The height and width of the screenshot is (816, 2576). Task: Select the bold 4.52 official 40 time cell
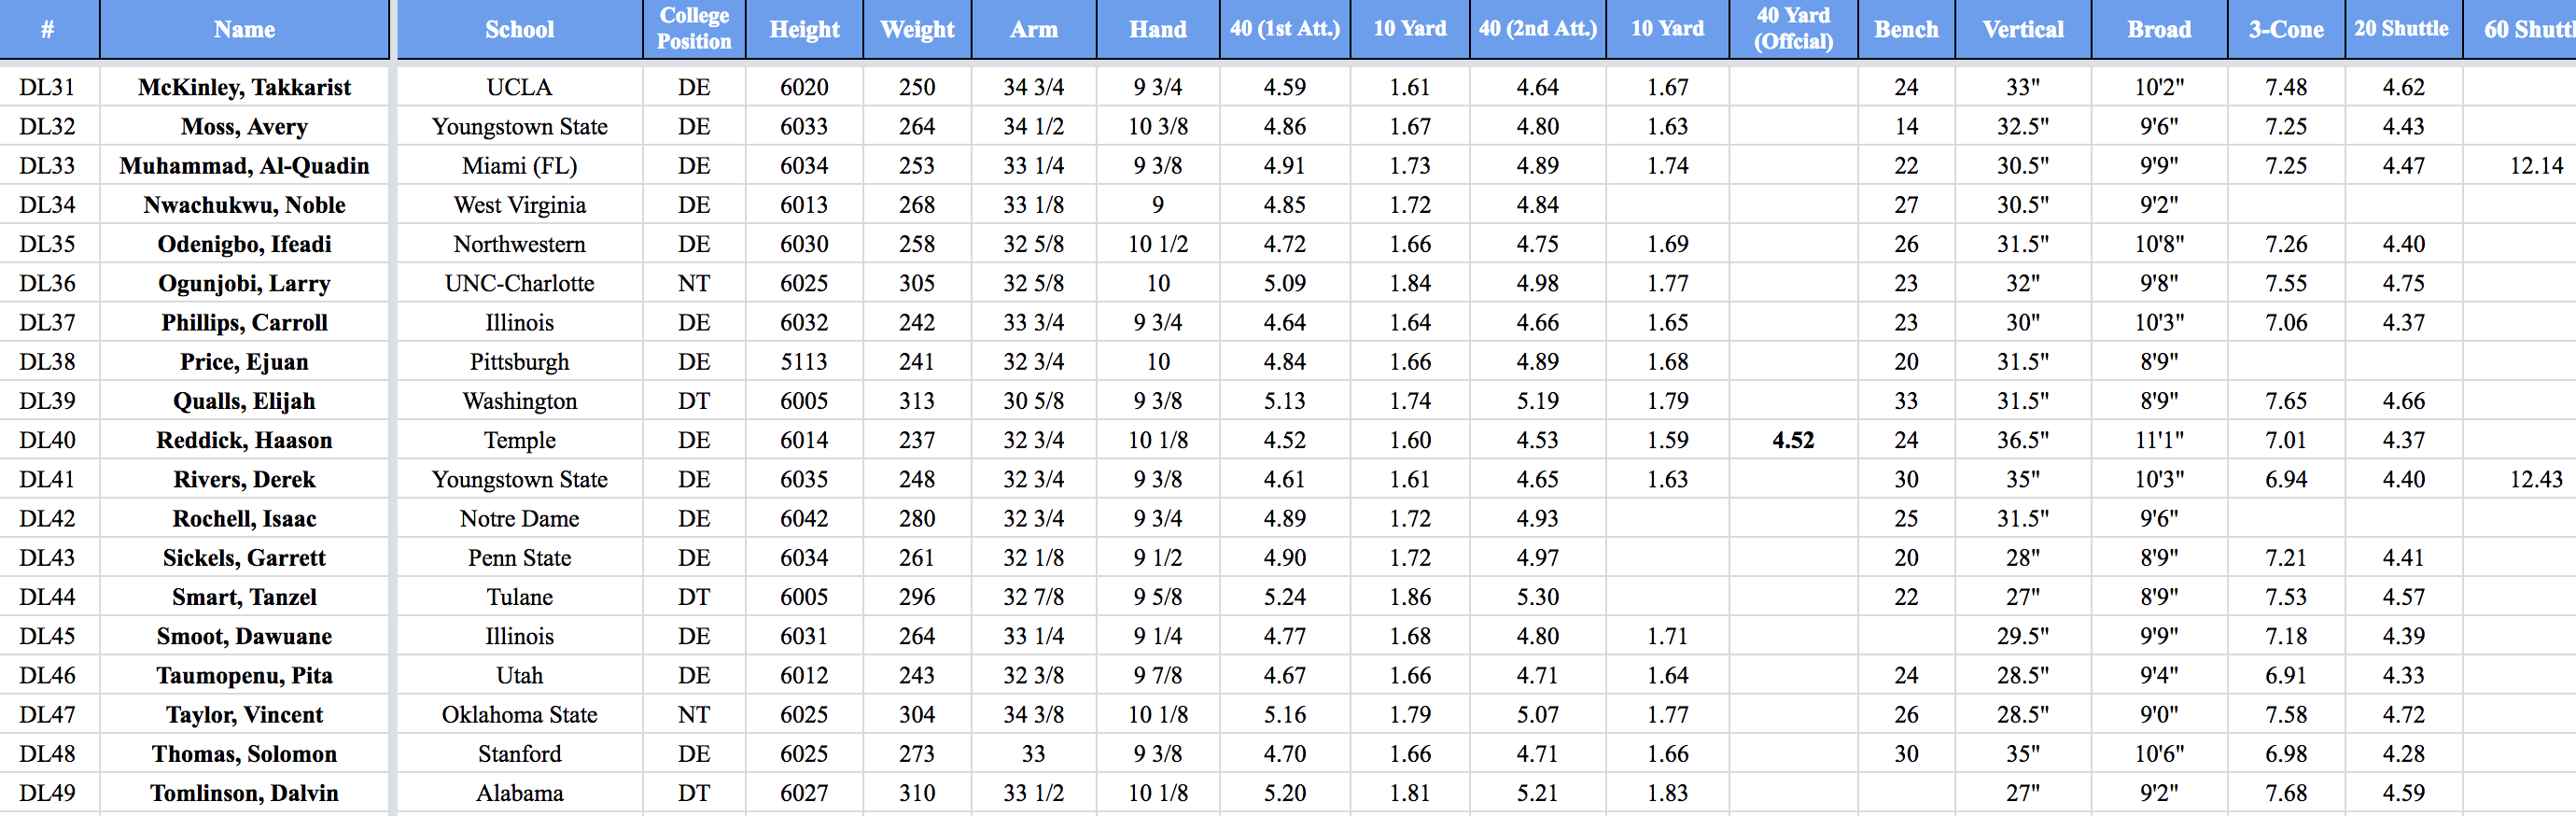1793,440
